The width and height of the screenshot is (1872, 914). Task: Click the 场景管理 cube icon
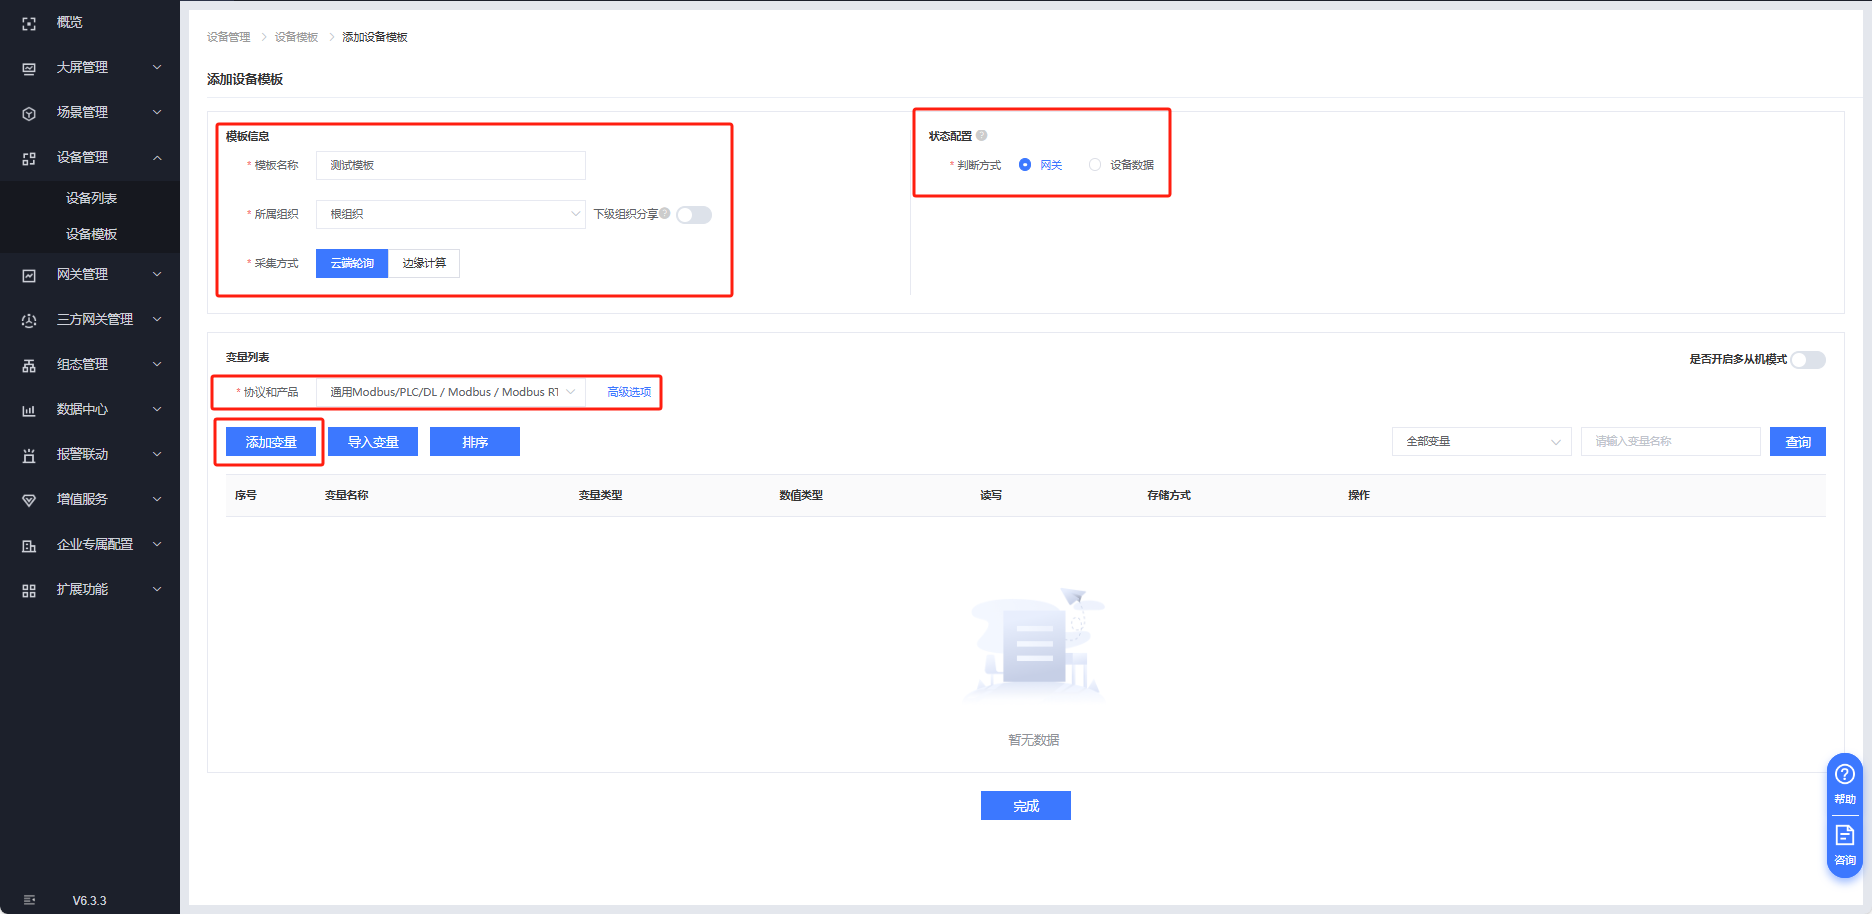[29, 113]
